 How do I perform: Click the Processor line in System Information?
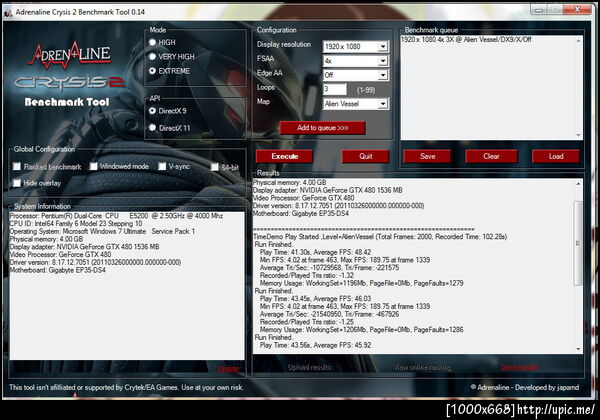click(116, 216)
